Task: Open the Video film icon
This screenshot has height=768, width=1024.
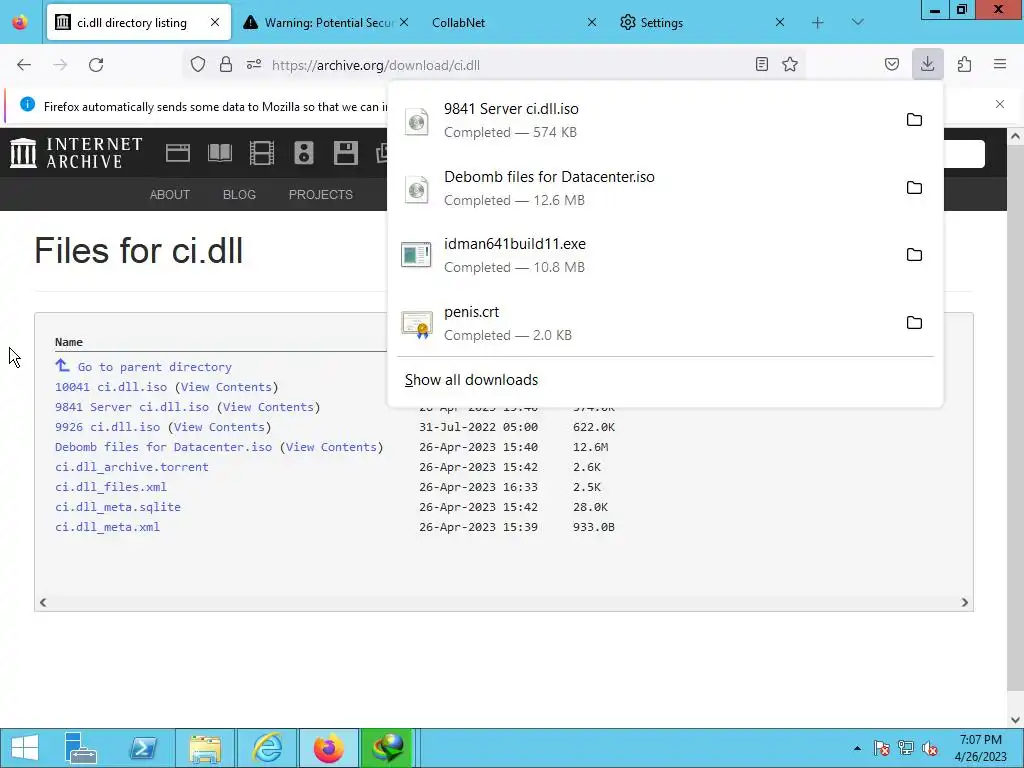Action: point(261,153)
